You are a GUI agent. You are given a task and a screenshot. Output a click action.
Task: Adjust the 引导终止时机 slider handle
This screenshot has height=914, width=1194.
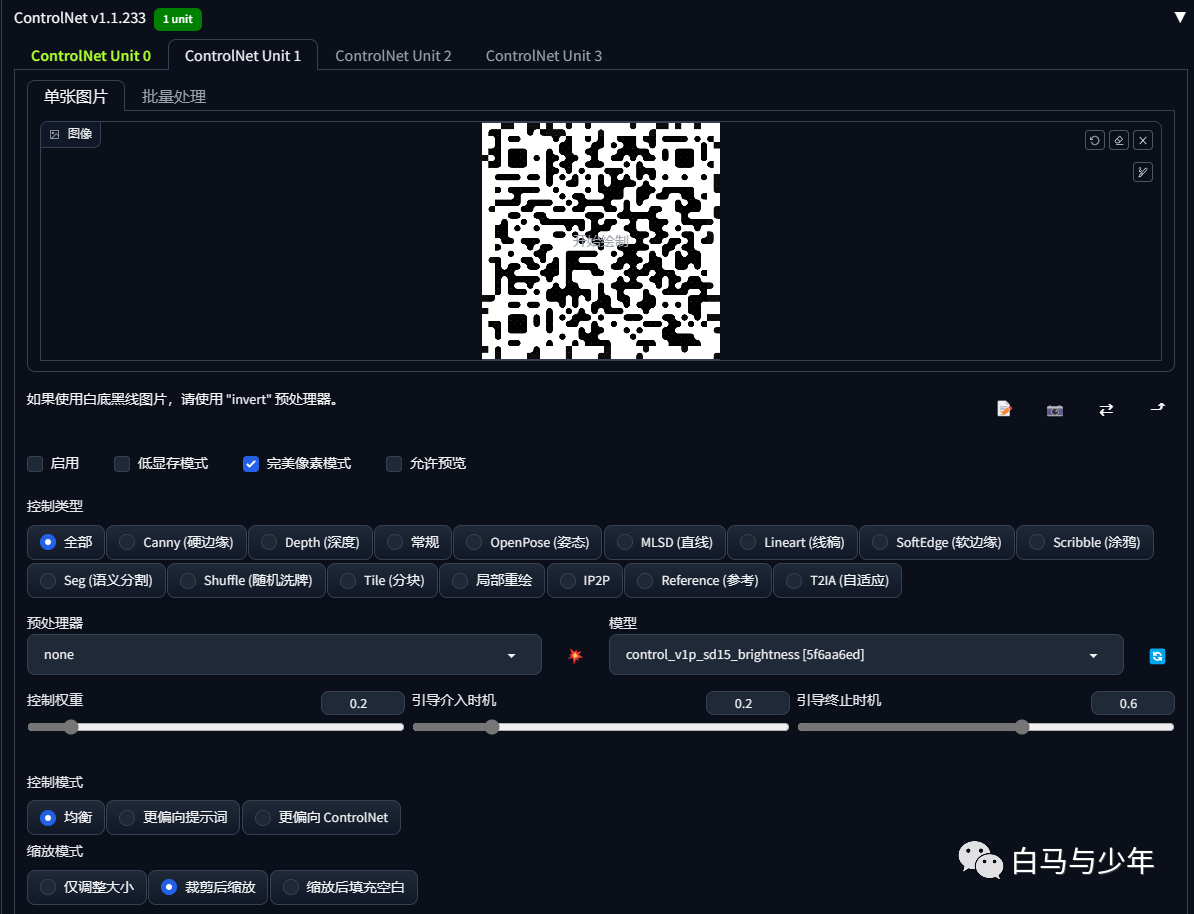coord(1022,727)
